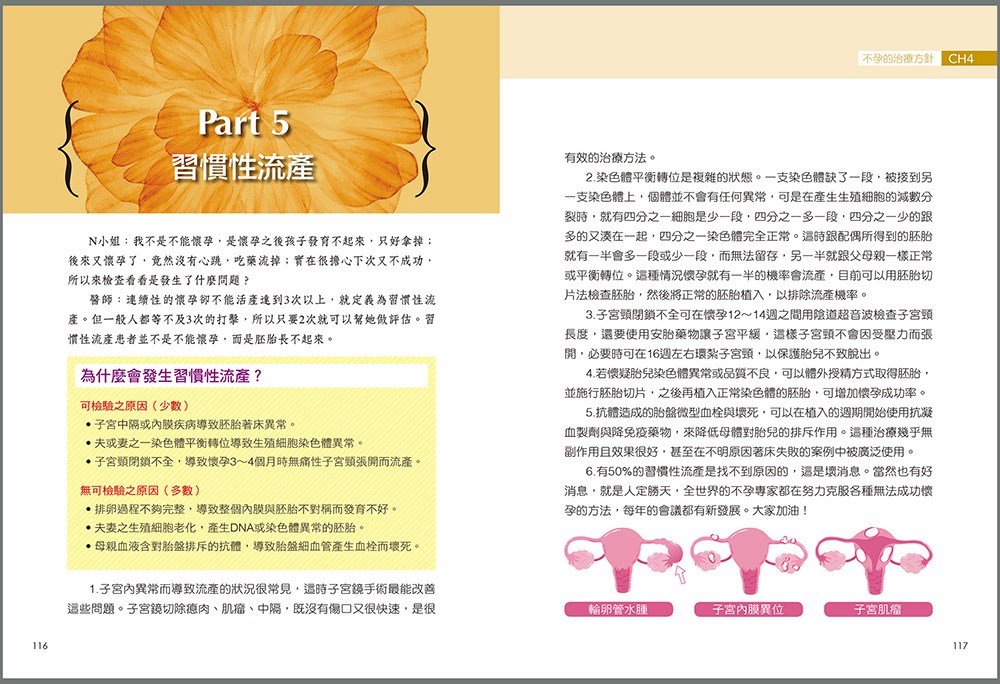Click the bullet starting 夫或妻之一染色體平衡轉位
The width and height of the screenshot is (1000, 684).
[x=224, y=443]
